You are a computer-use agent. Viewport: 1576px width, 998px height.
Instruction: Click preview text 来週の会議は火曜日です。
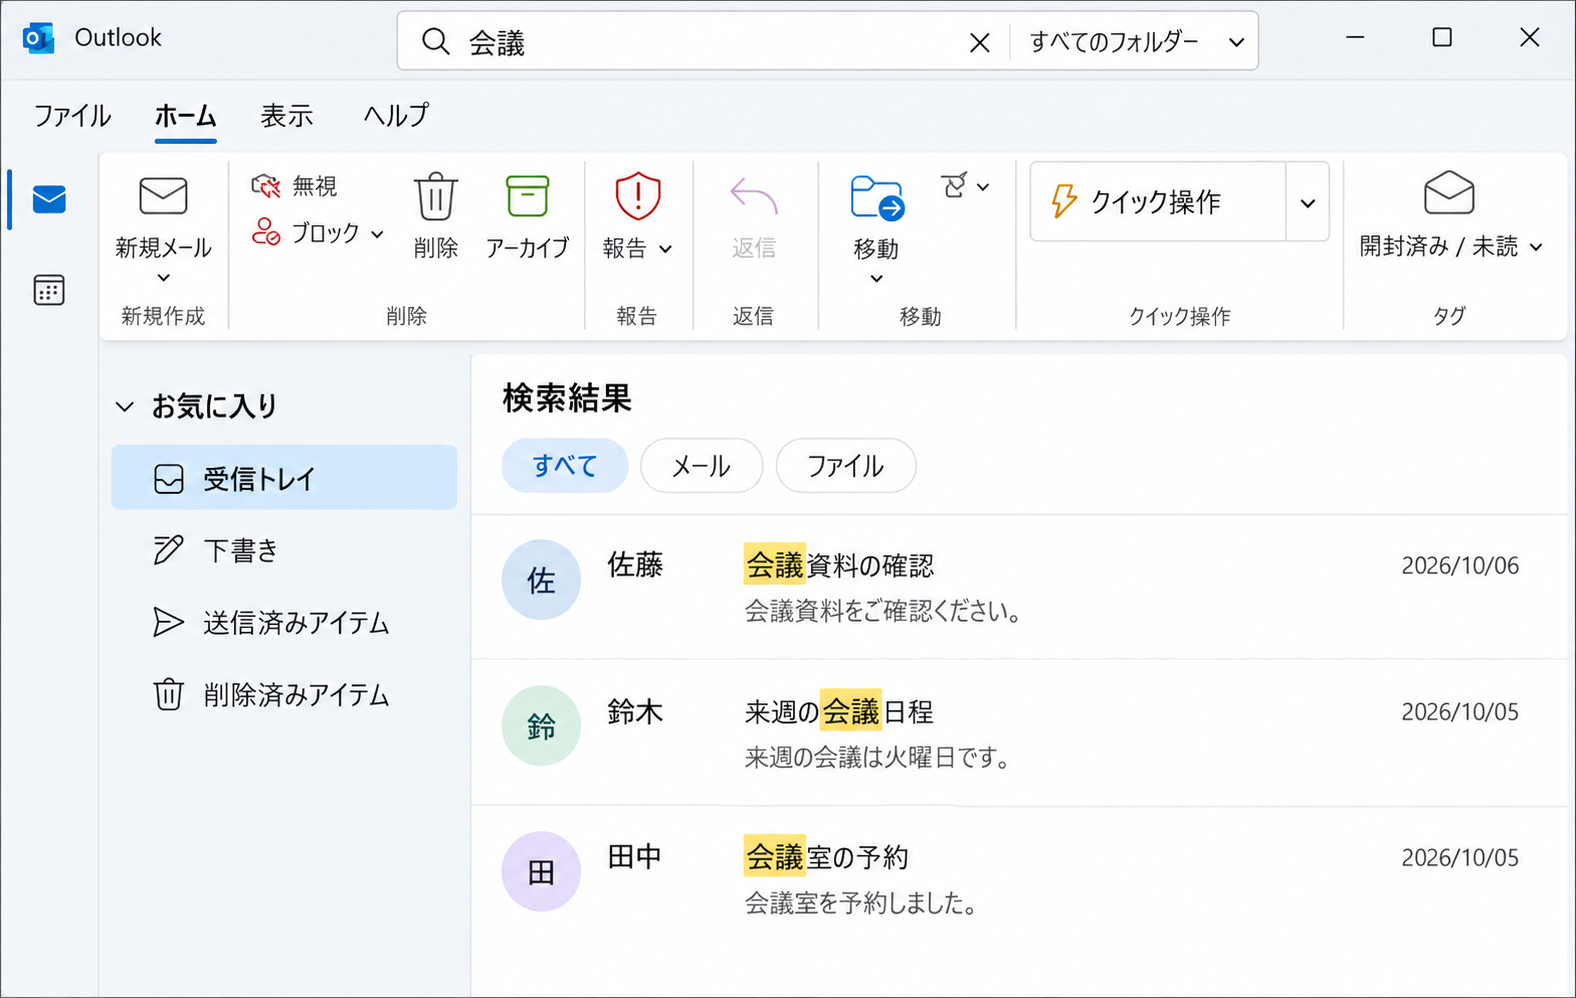point(878,758)
